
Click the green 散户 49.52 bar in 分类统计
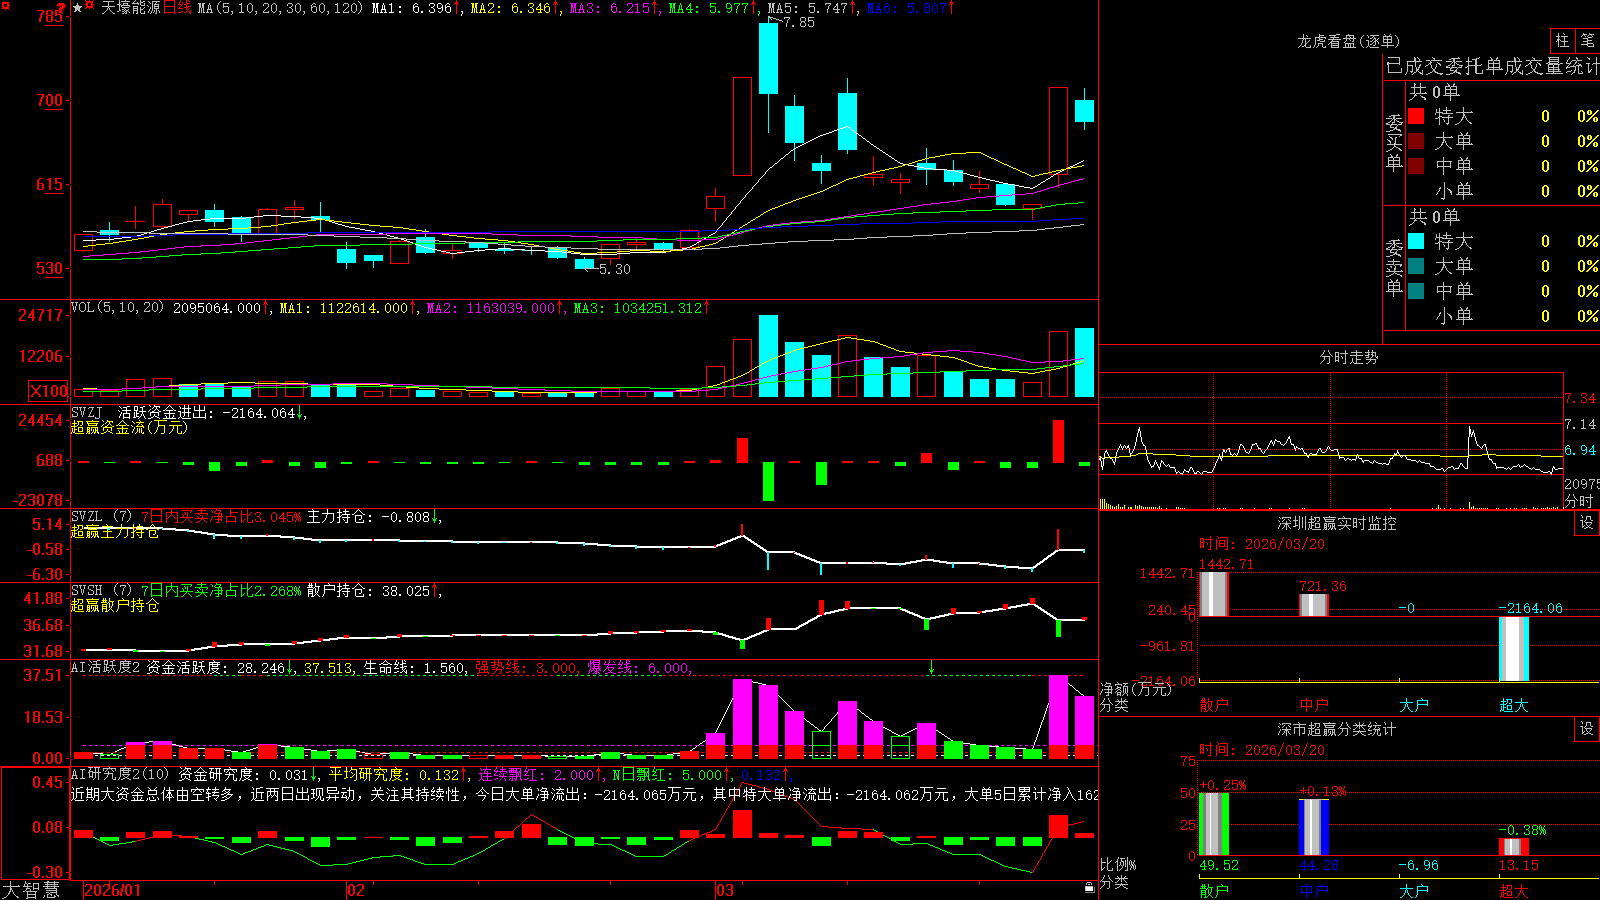[1213, 824]
